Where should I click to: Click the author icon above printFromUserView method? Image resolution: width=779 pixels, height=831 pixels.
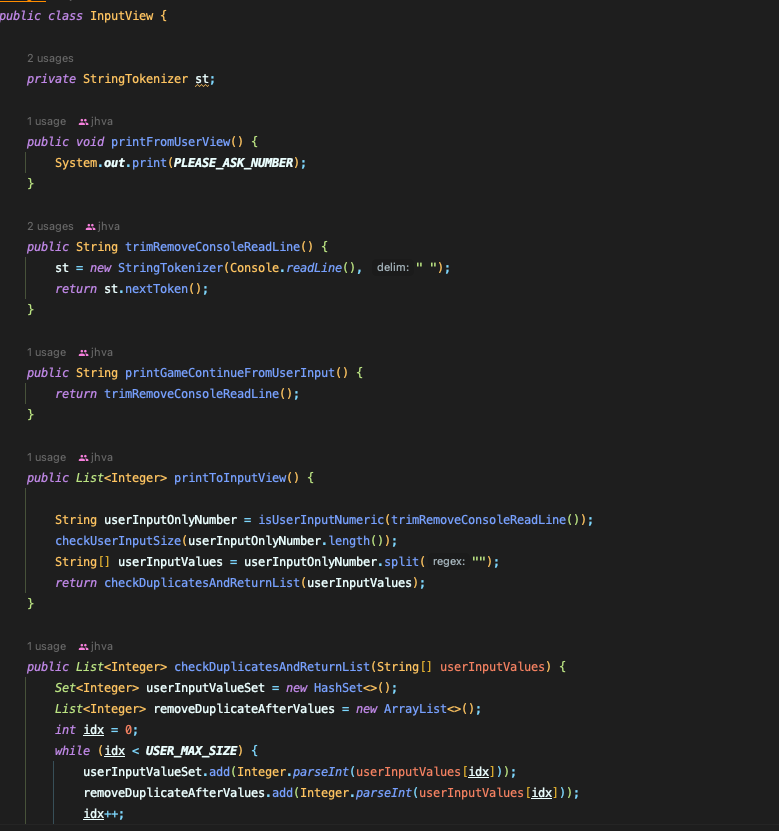[x=83, y=122]
